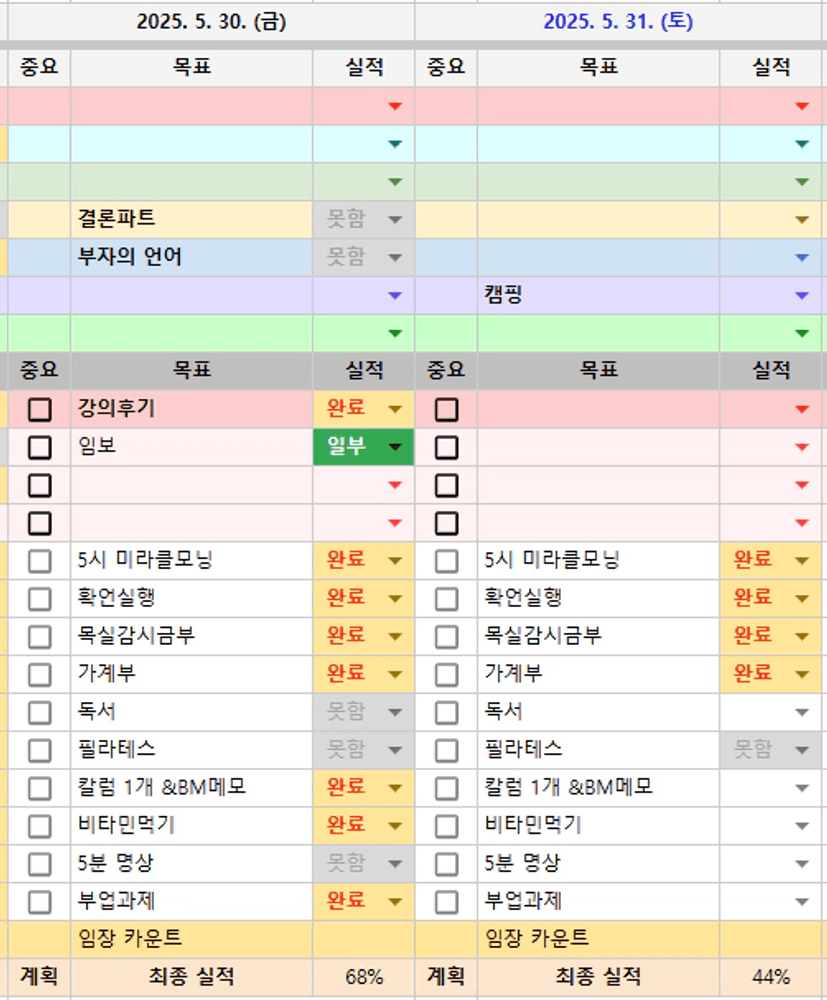Tick the checkbox beside 임보

pos(39,447)
